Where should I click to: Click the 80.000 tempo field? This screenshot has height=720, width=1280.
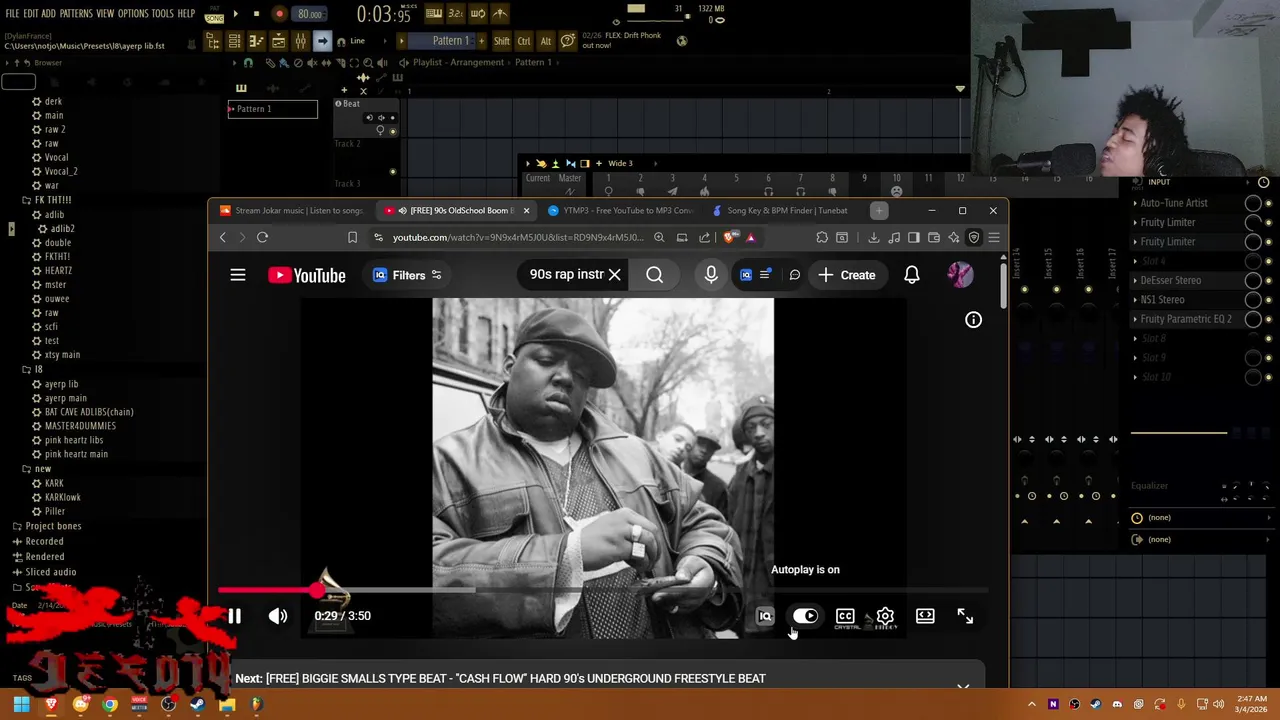tap(309, 14)
